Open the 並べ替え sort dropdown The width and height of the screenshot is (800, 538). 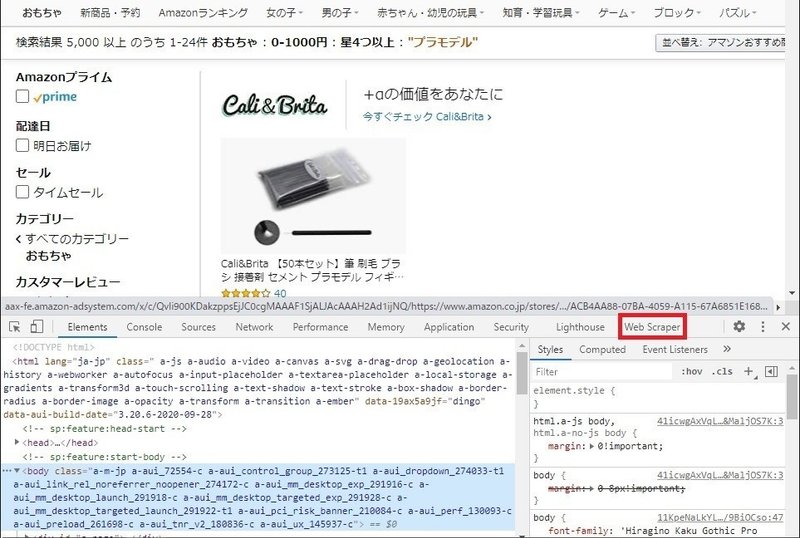point(720,42)
